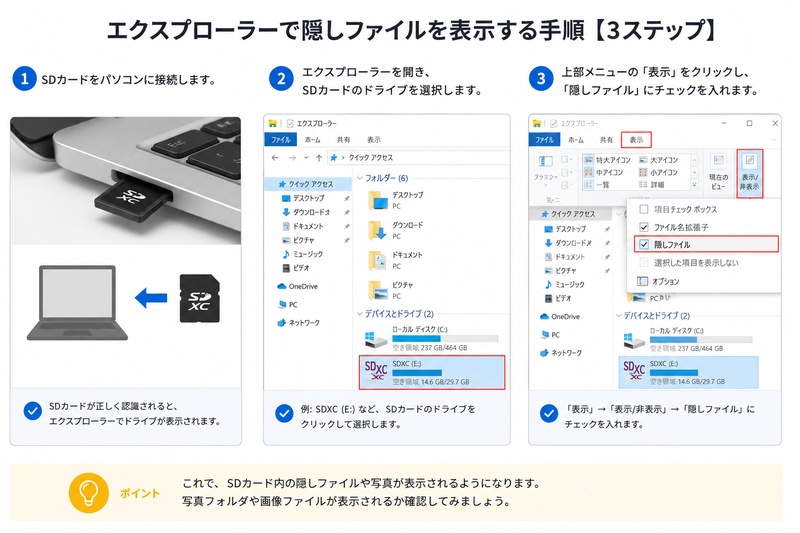Screen dimensions: 800x533
Task: Select ローカル ディスク (C:) drive in step 3 window
Action: 688,339
